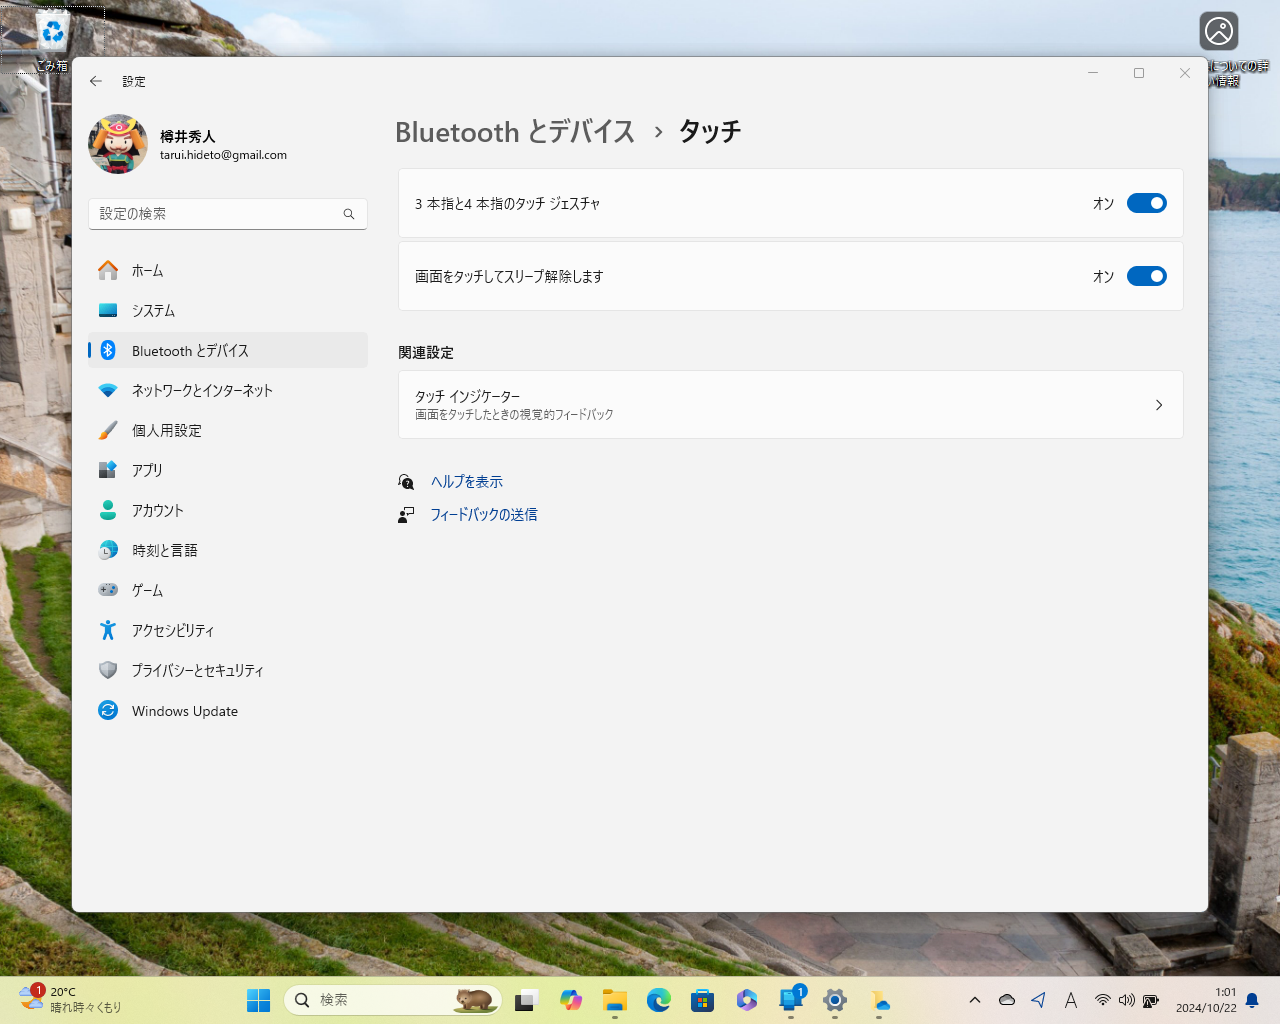Click the Wi-Fi tray icon

click(x=1103, y=1000)
